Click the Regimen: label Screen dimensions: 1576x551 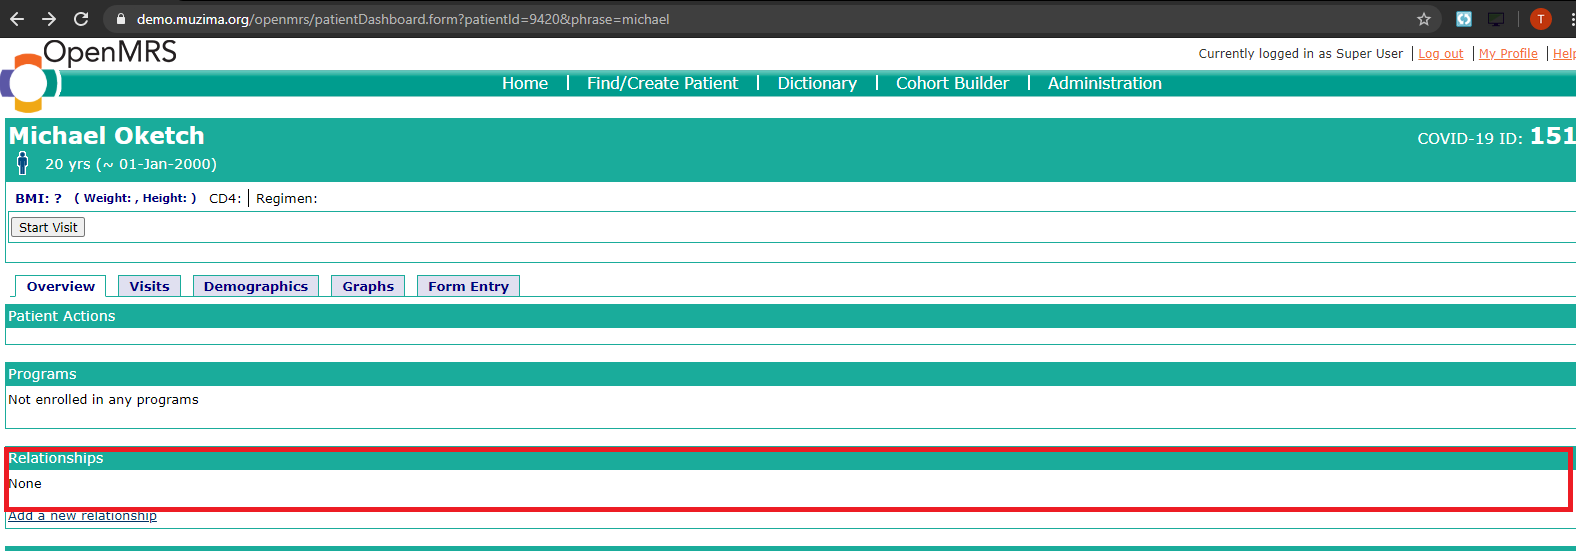point(287,199)
